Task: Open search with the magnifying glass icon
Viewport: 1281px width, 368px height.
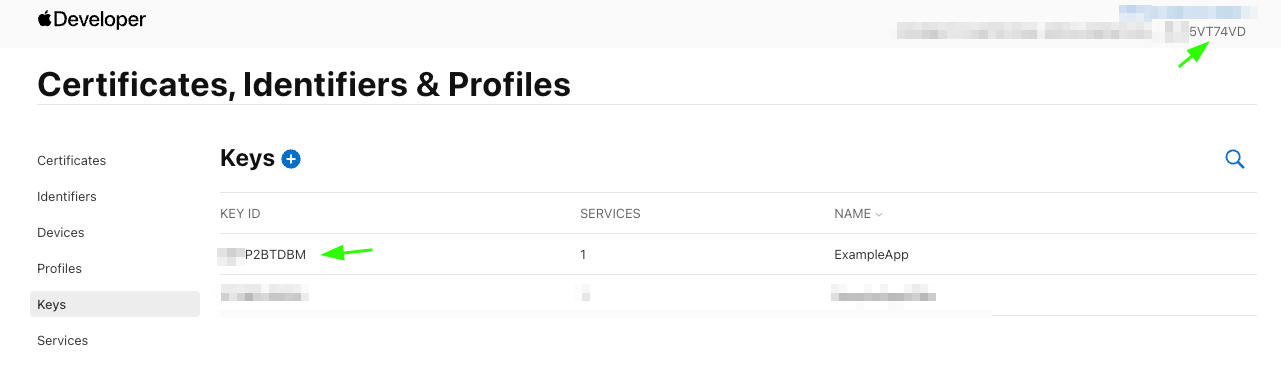Action: coord(1235,159)
